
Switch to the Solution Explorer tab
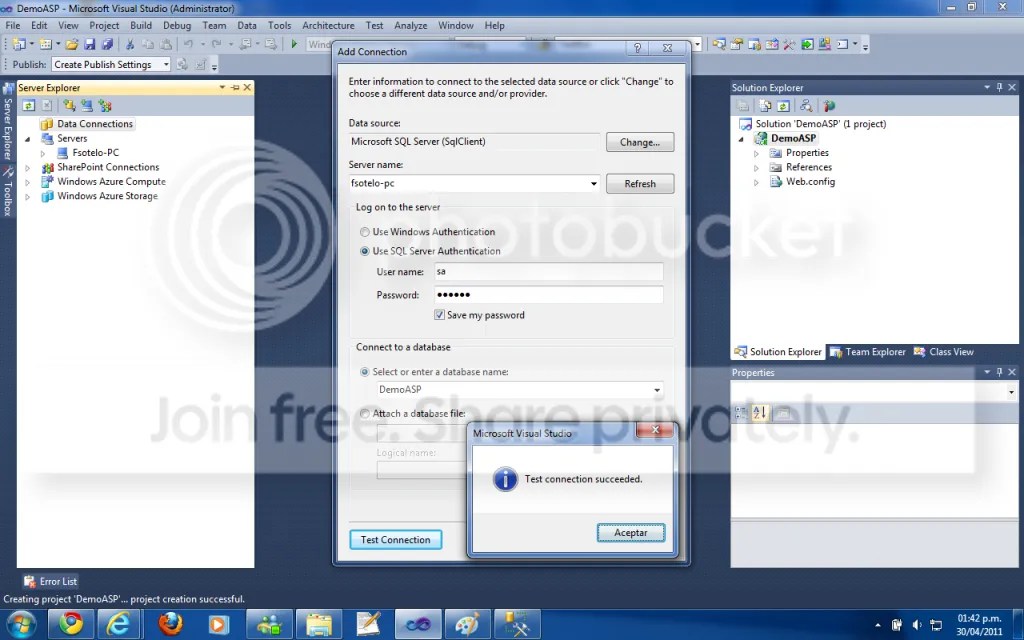pos(778,351)
